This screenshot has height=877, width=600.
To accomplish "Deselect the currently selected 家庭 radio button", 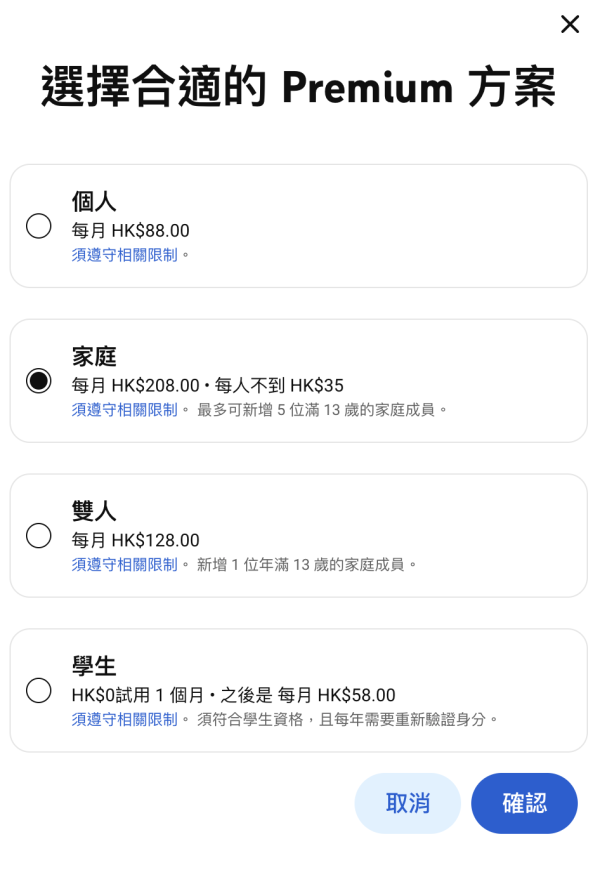I will pyautogui.click(x=38, y=381).
